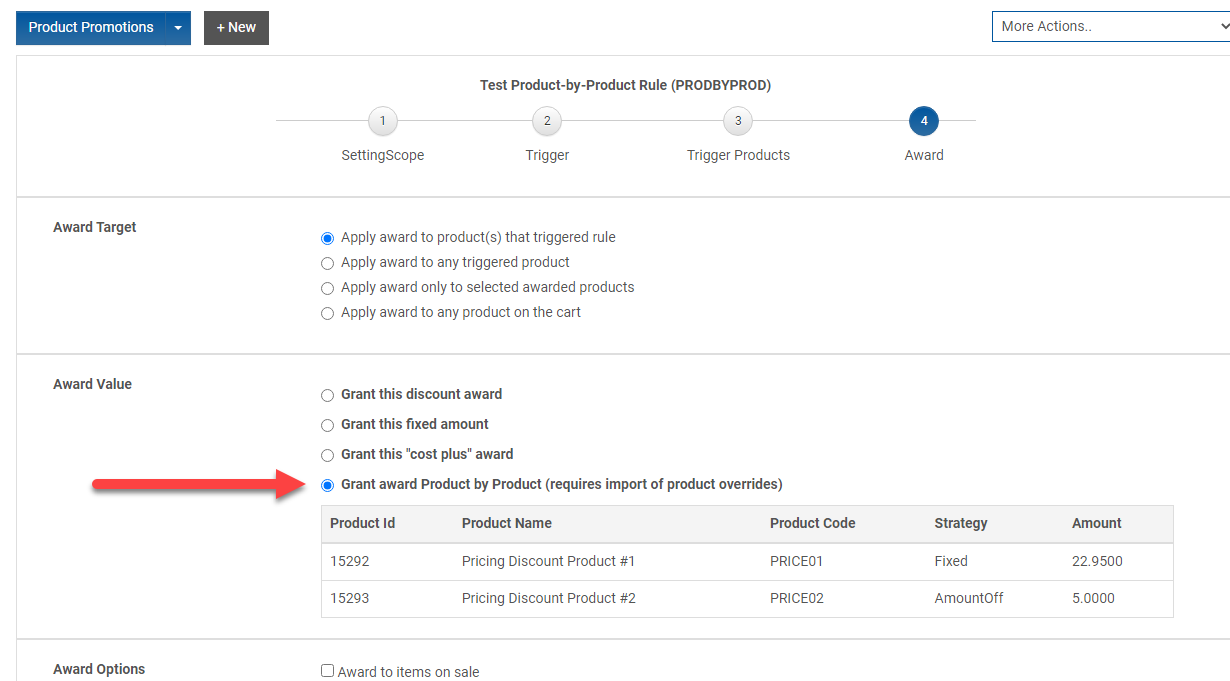The image size is (1230, 681).
Task: Click product code PRICE01
Action: pos(797,561)
